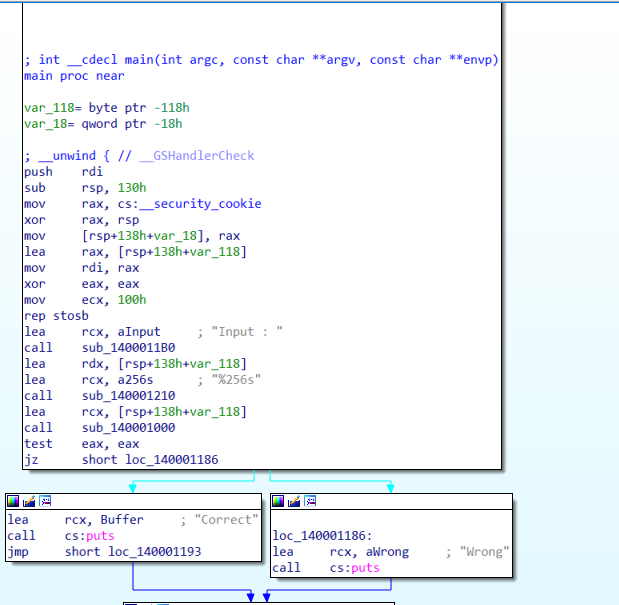Image resolution: width=619 pixels, height=605 pixels.
Task: Click the 'loc_140001186:' label in Wrong block
Action: [x=322, y=536]
